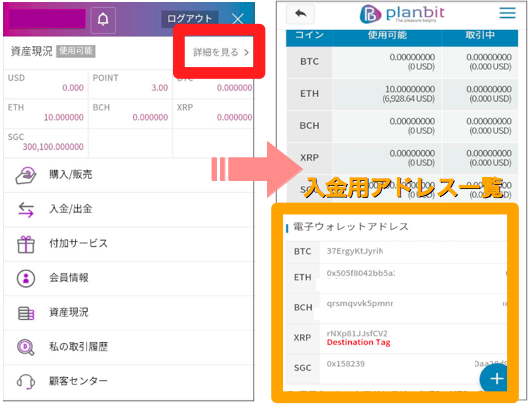The height and width of the screenshot is (409, 530).
Task: Select the SGC wallet address 0x158239
Action: 345,364
